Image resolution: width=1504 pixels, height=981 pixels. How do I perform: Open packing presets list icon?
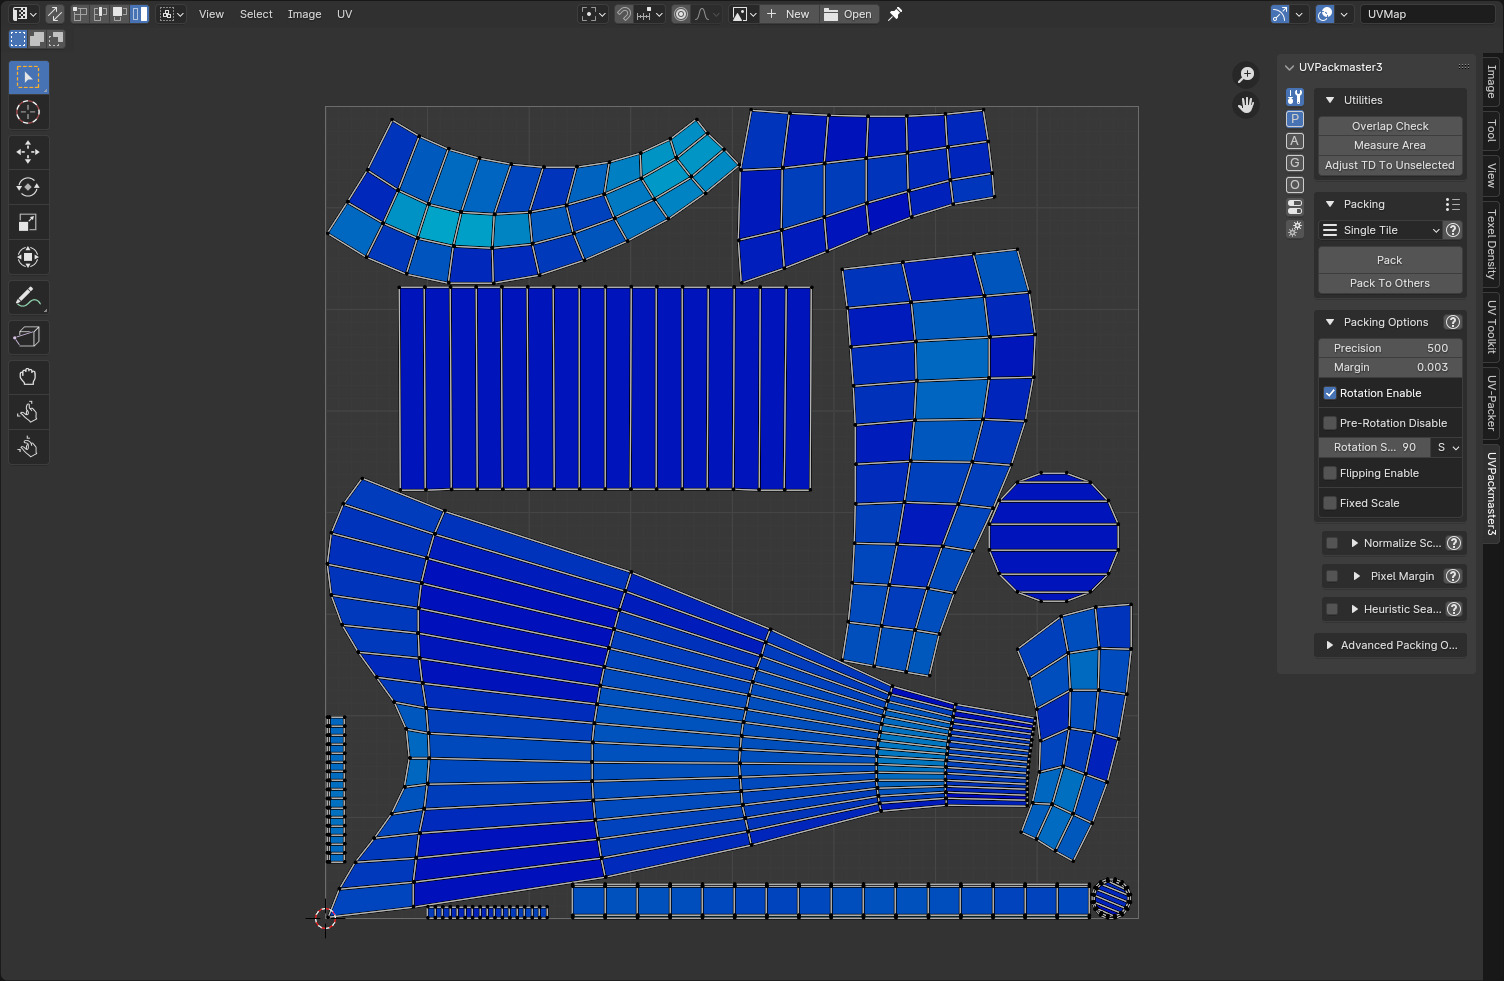tap(1452, 204)
